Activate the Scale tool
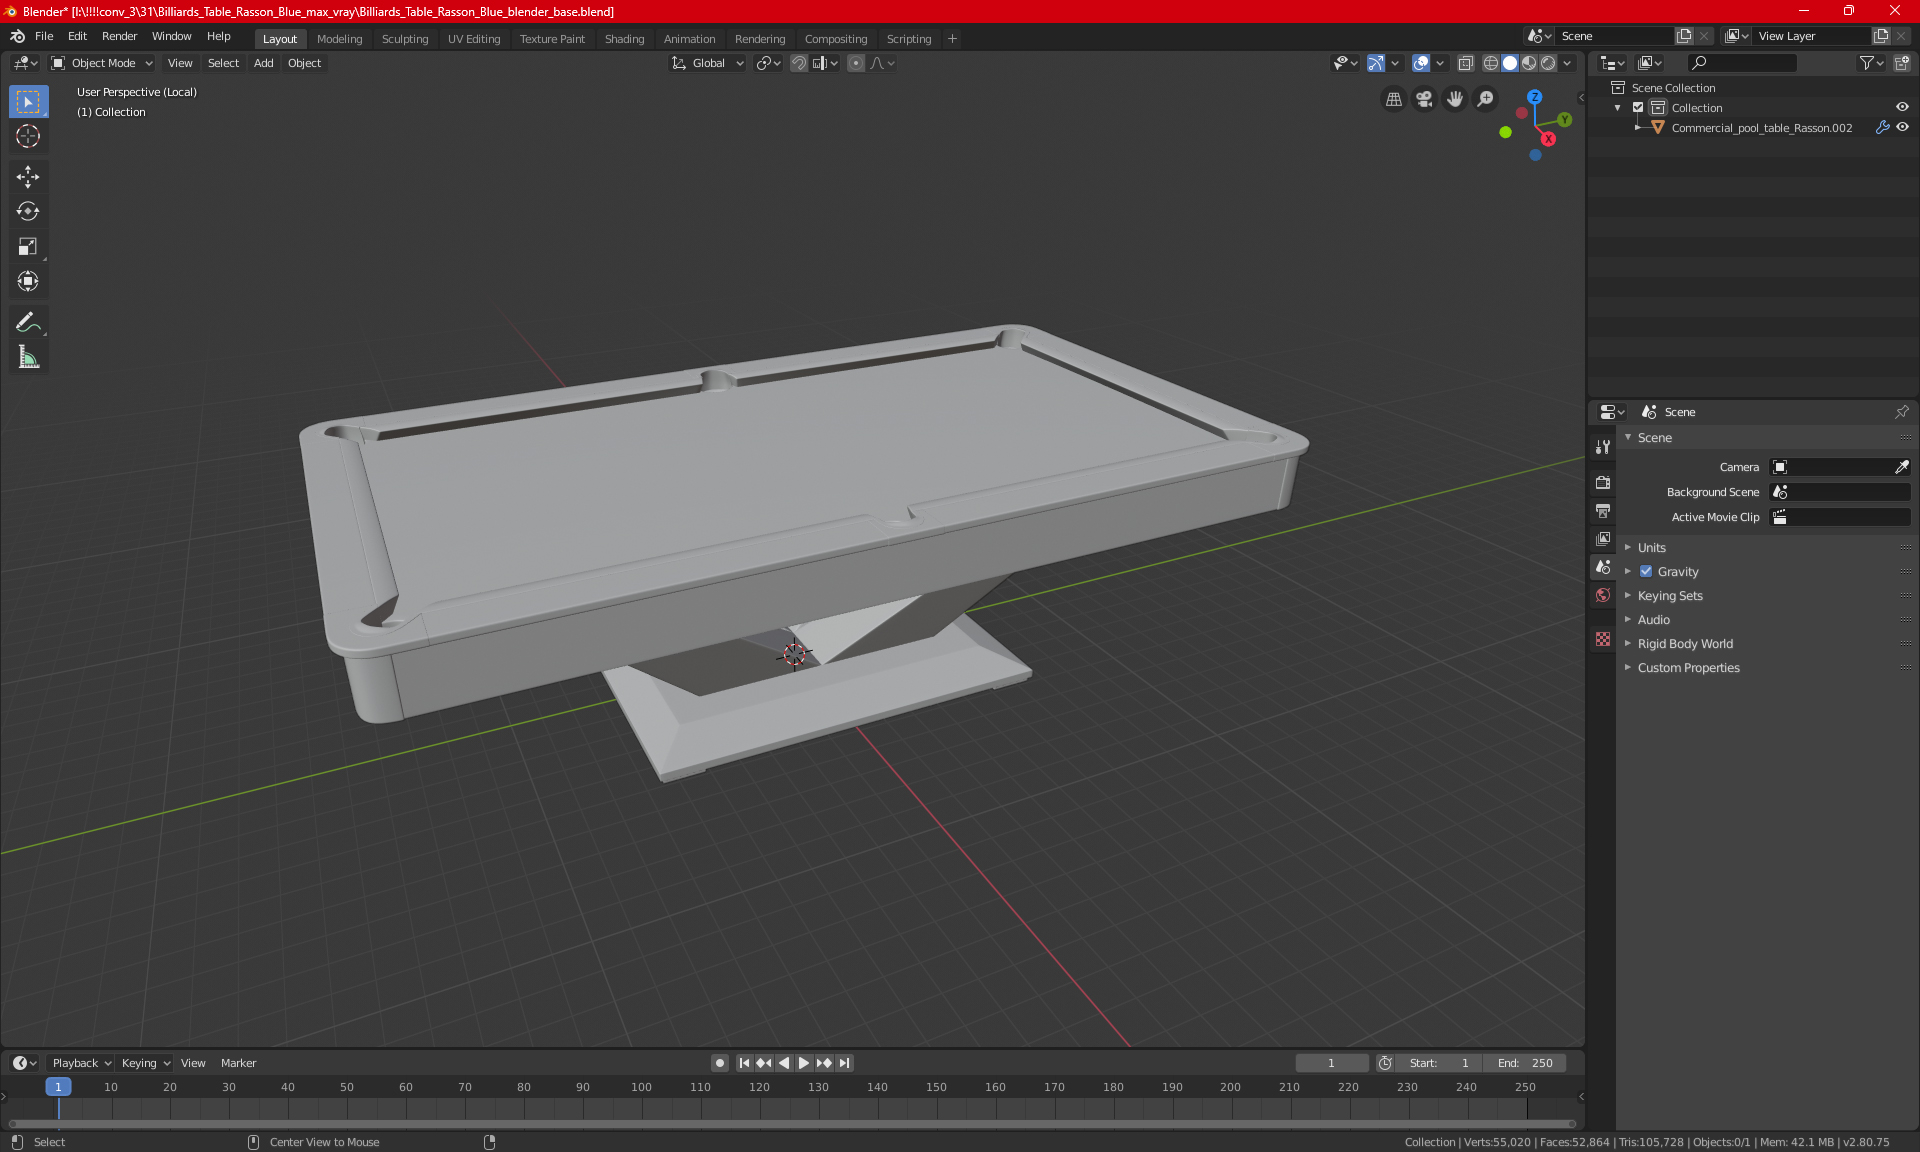The height and width of the screenshot is (1152, 1920). 28,247
